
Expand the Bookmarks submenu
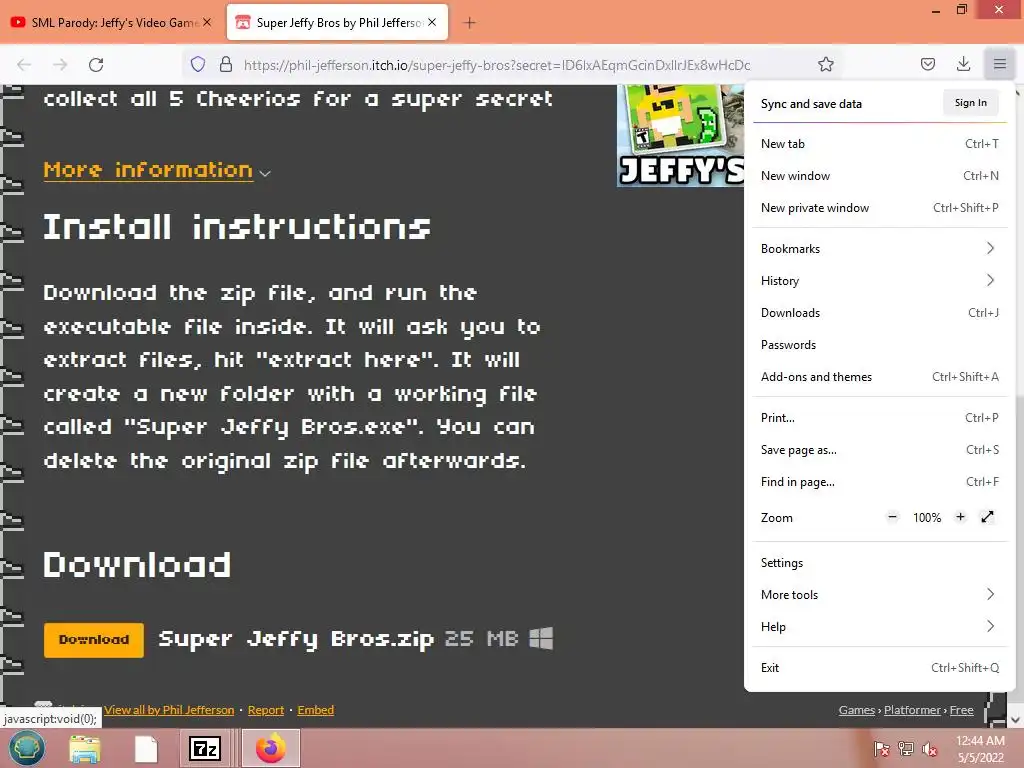878,248
